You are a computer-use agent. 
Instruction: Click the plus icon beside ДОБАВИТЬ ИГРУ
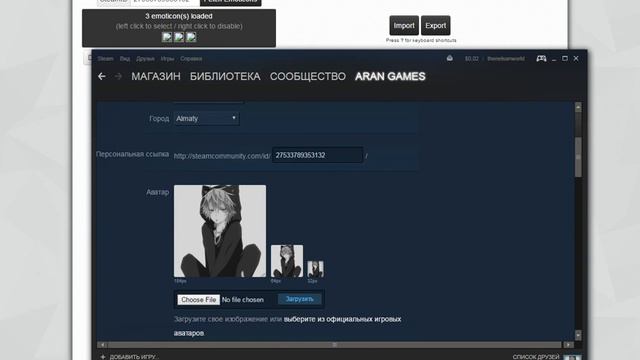click(x=103, y=357)
